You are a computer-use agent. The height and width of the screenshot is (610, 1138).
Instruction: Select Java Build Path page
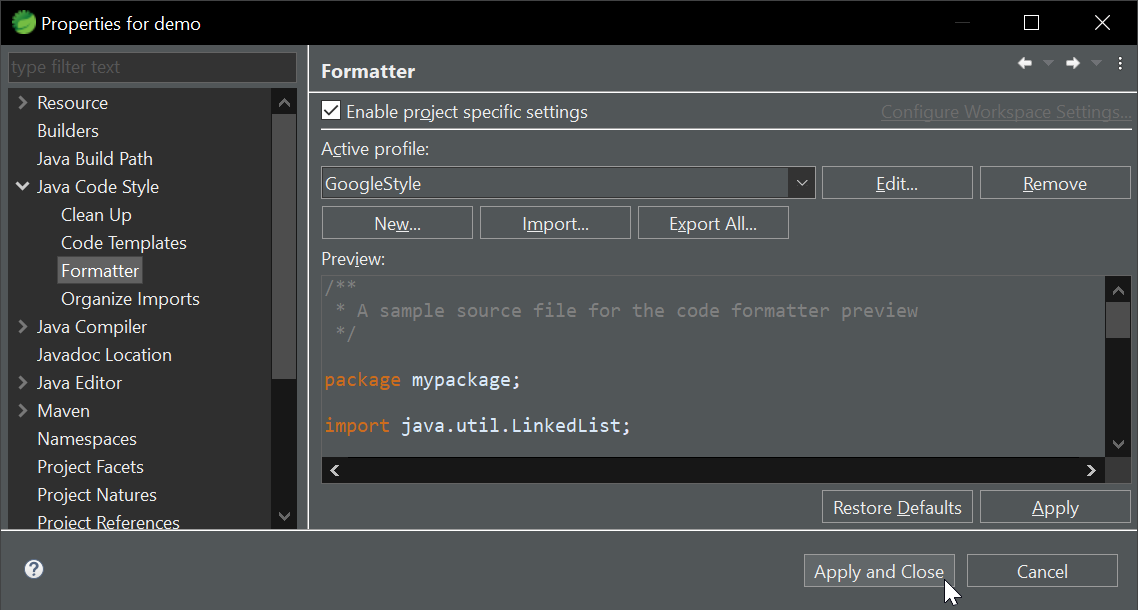coord(94,158)
